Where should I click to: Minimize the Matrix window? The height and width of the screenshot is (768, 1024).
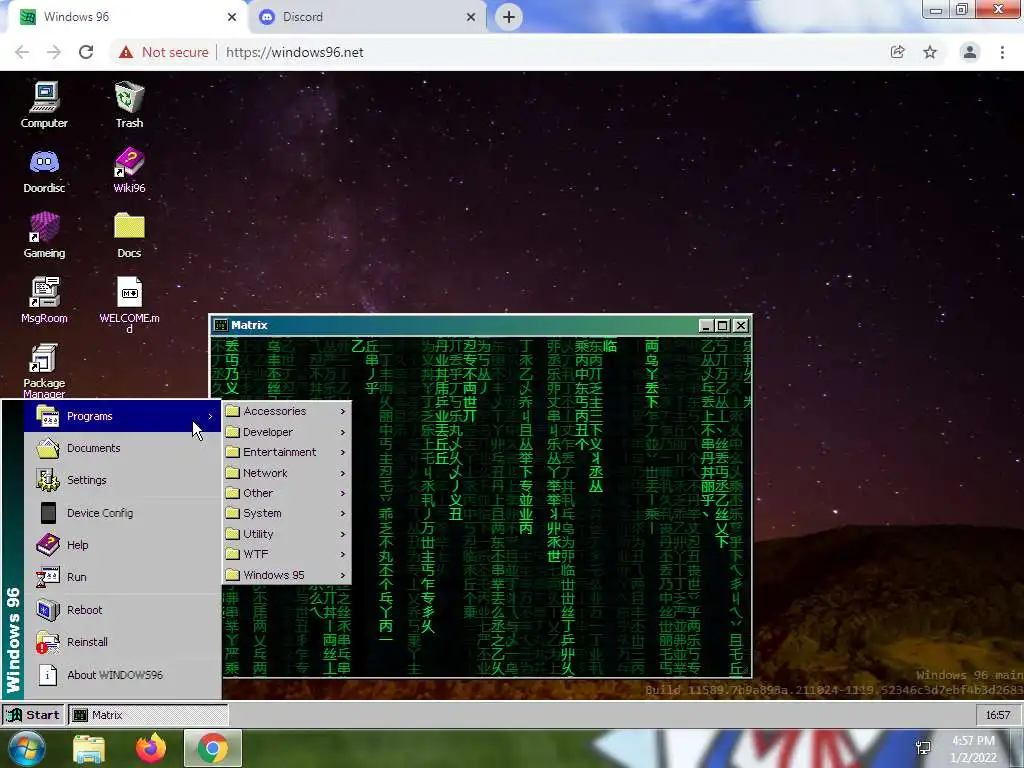tap(705, 325)
